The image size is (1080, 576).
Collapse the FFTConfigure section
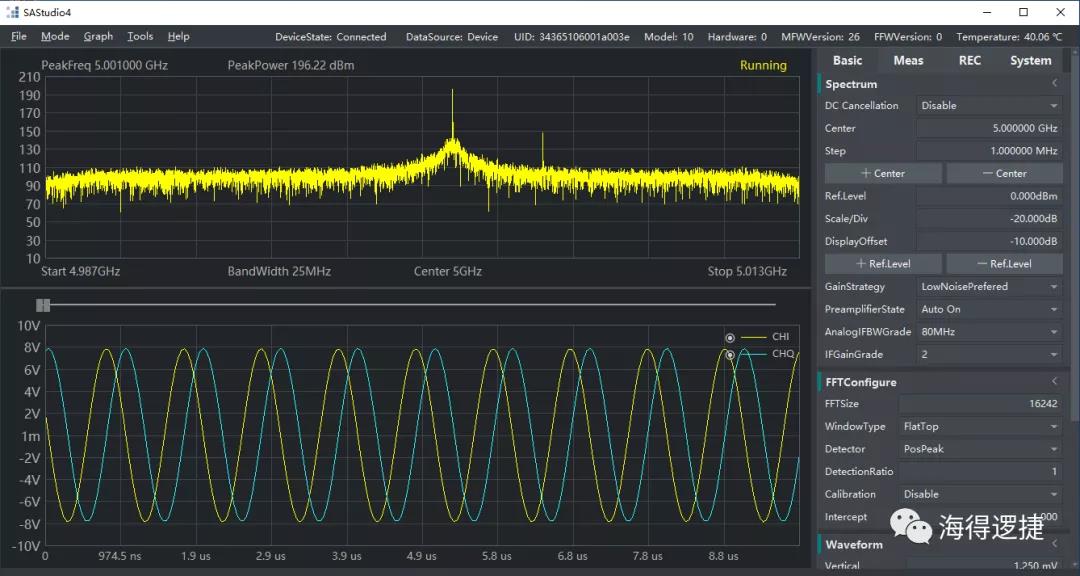pyautogui.click(x=1054, y=381)
